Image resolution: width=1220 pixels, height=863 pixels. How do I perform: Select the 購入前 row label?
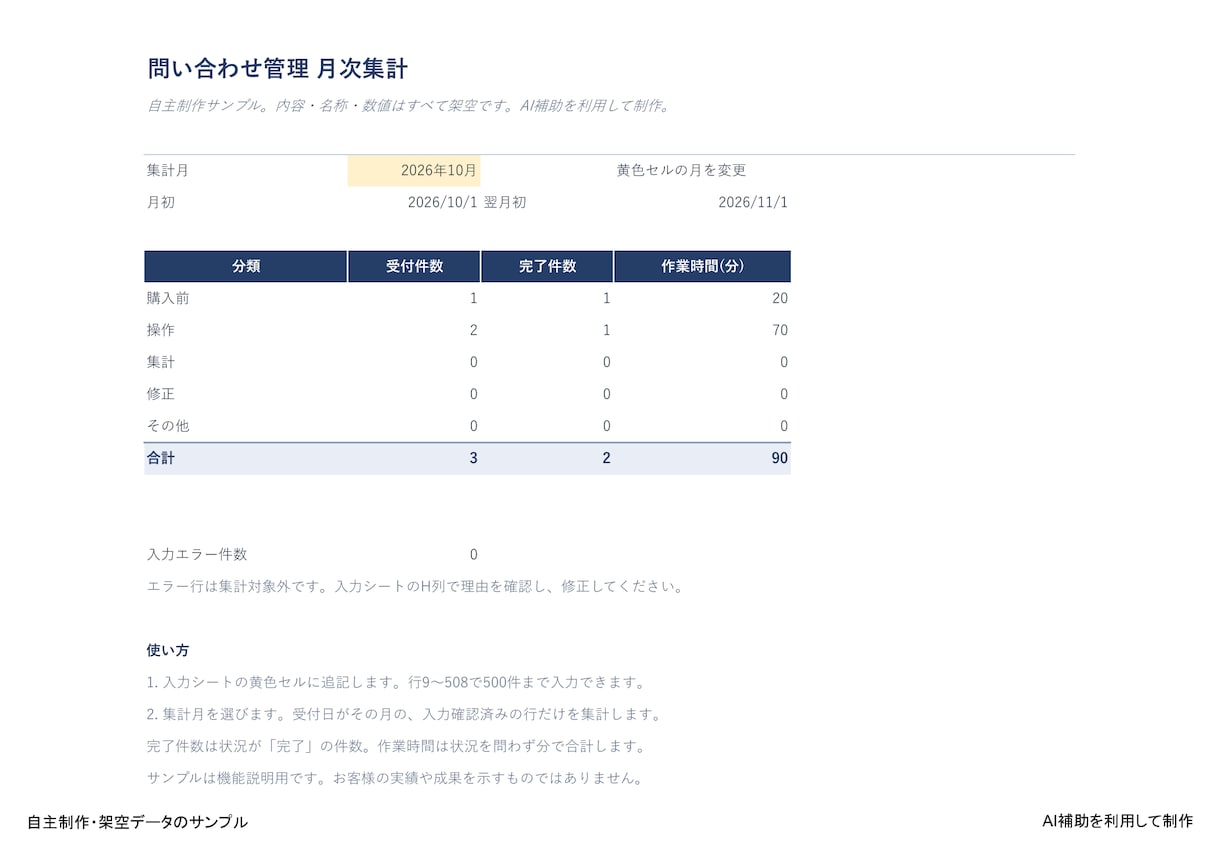pos(168,299)
